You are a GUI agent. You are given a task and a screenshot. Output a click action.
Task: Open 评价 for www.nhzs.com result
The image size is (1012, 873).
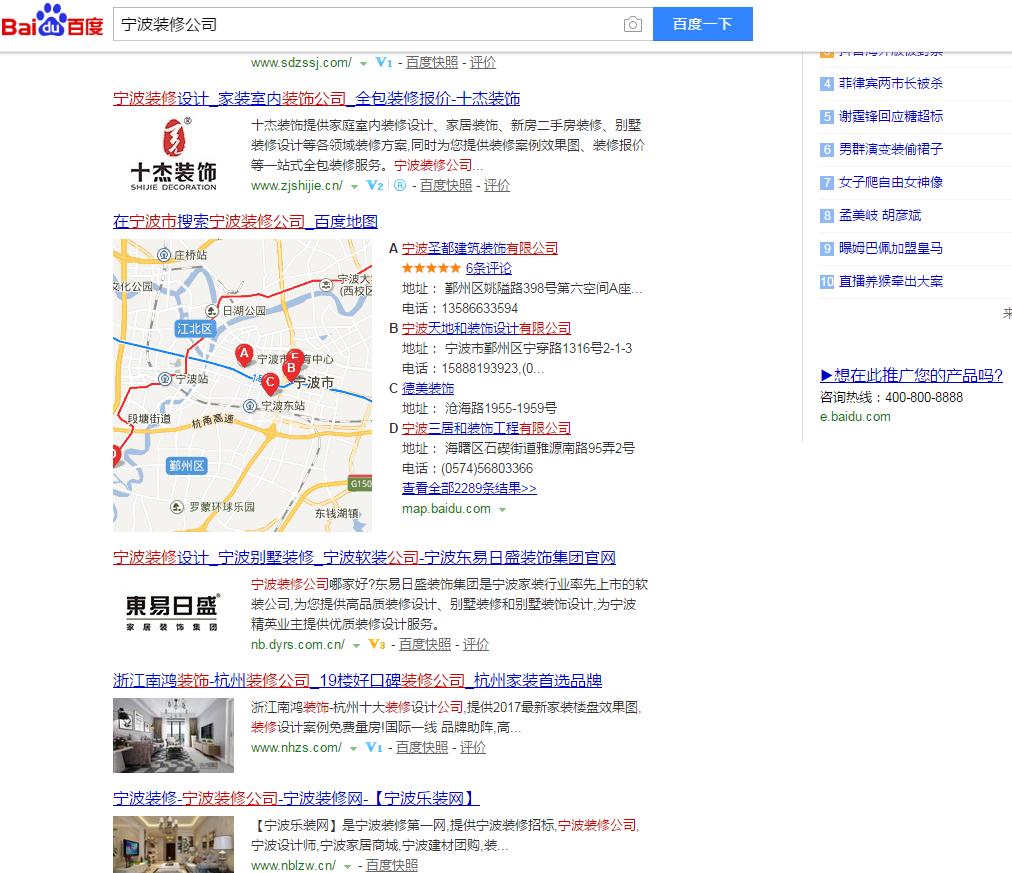473,747
